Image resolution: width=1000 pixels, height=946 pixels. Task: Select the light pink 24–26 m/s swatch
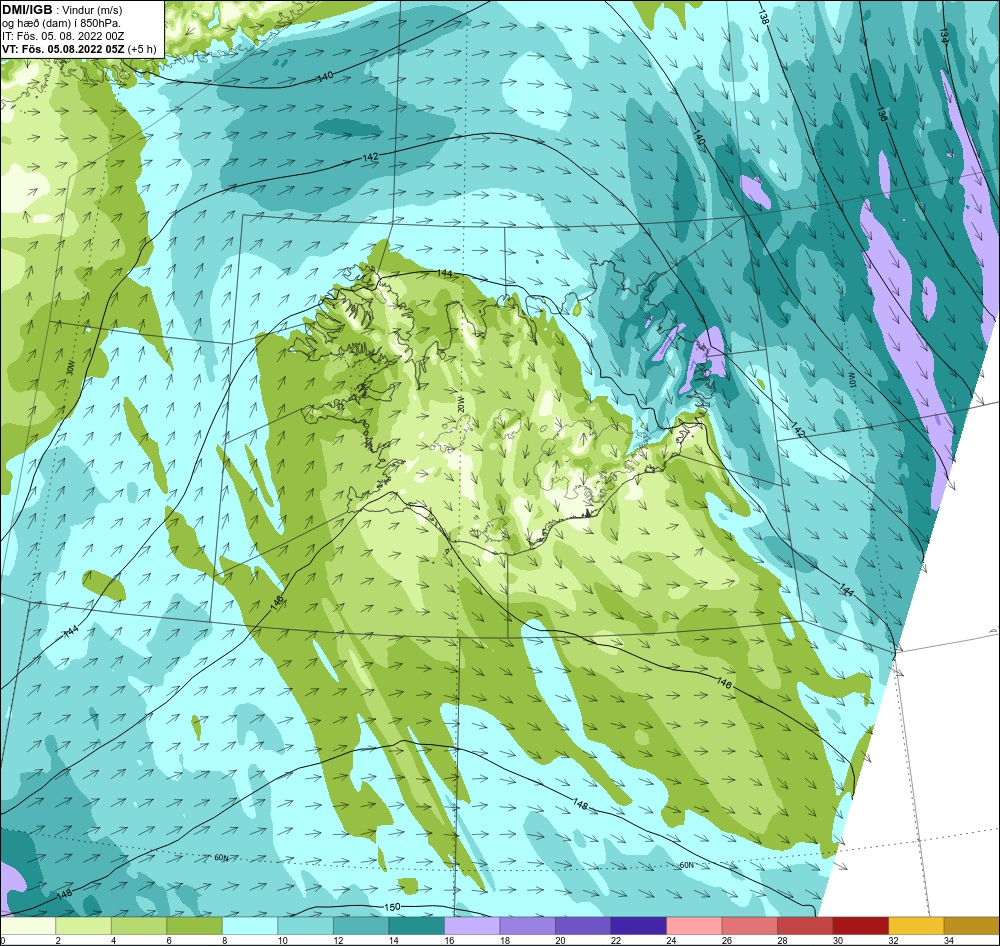click(x=694, y=925)
